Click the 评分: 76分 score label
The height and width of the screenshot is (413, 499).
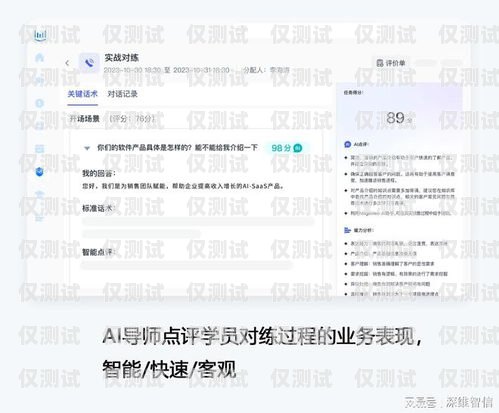pos(132,119)
